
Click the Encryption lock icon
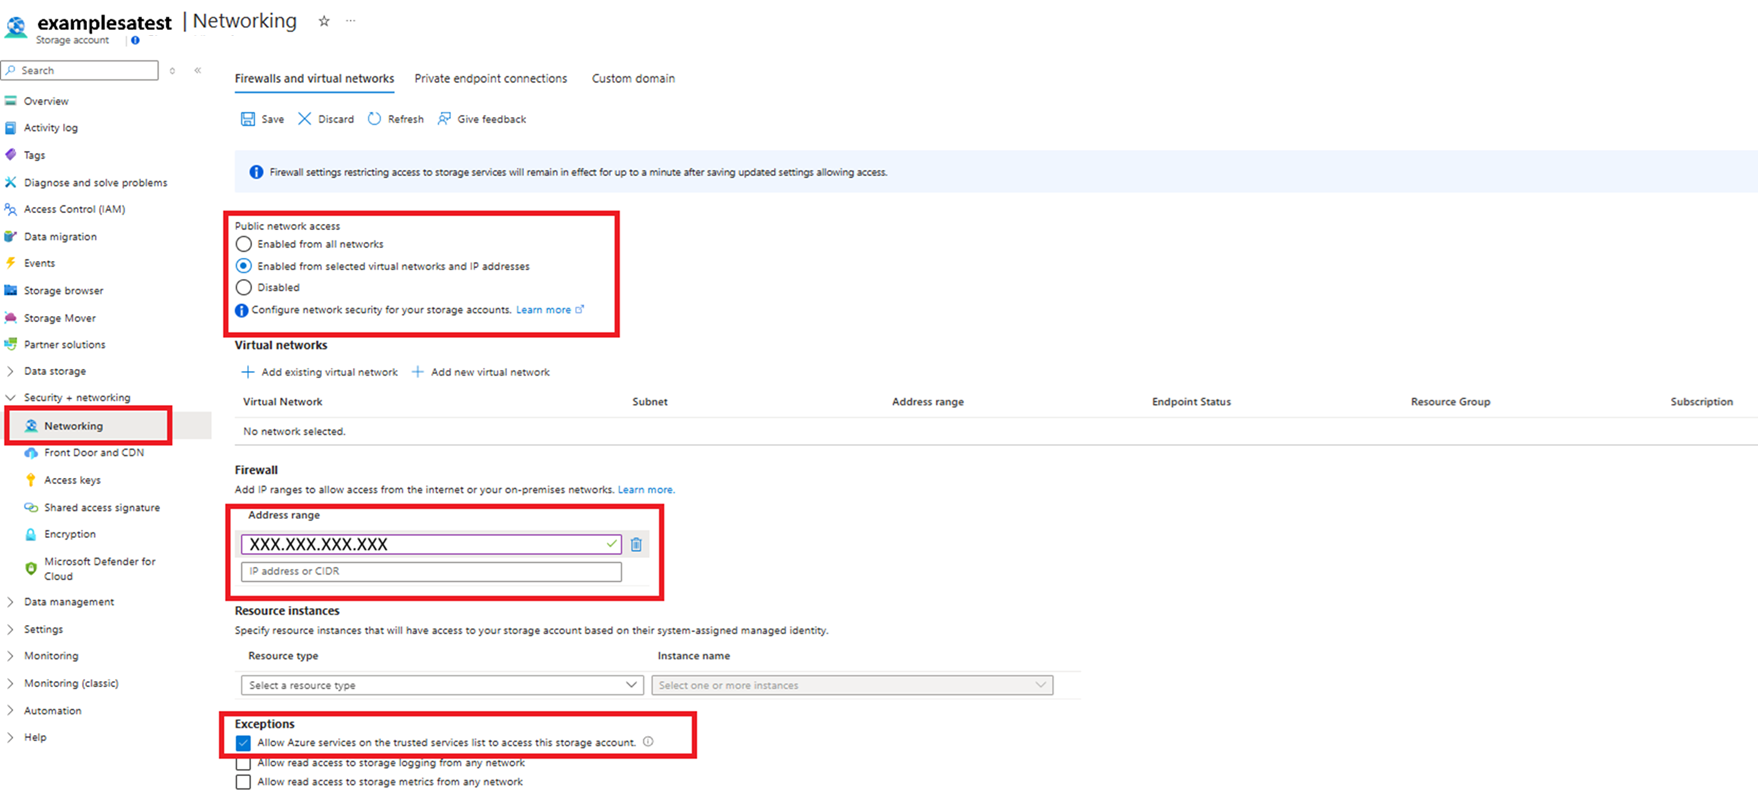click(x=31, y=534)
